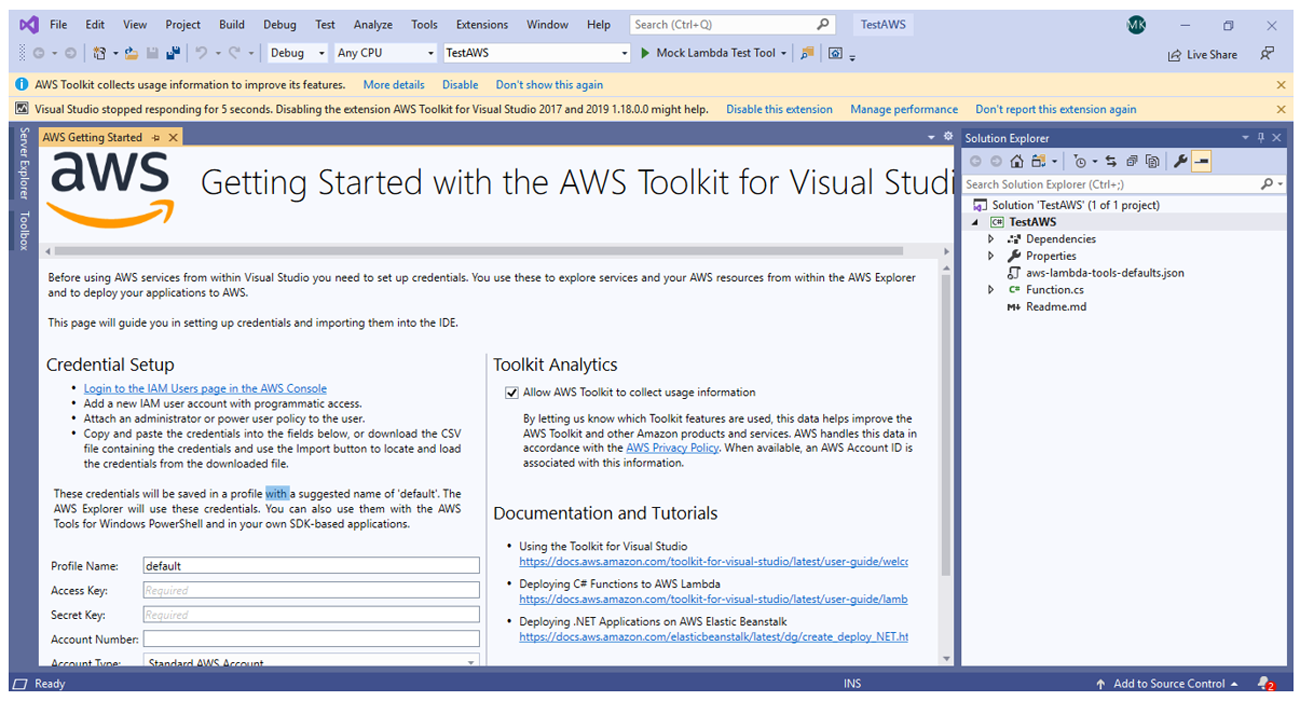
Task: Open Properties via the wrench toolbar icon
Action: (1180, 161)
